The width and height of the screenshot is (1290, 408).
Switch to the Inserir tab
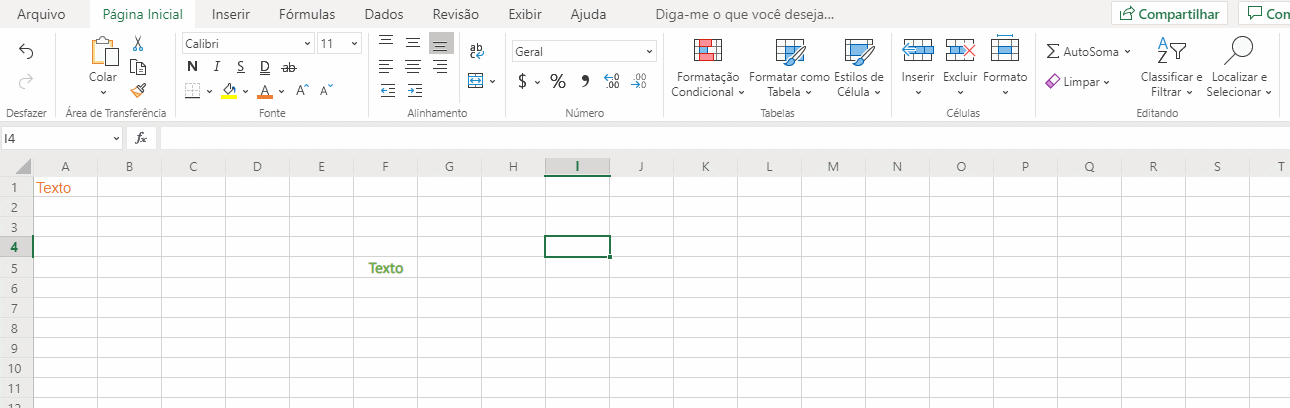[231, 15]
